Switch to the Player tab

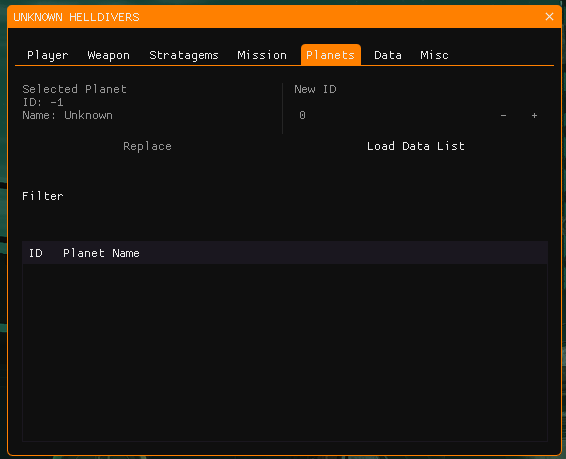tap(48, 55)
